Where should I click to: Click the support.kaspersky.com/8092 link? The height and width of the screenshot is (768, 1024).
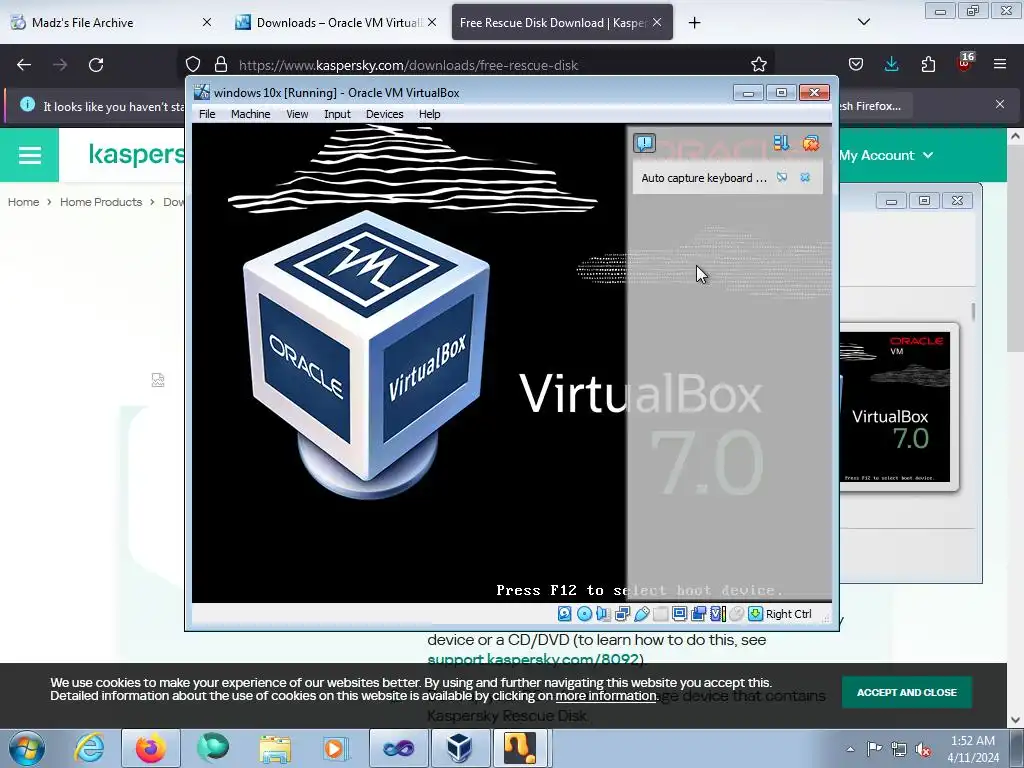tap(533, 659)
